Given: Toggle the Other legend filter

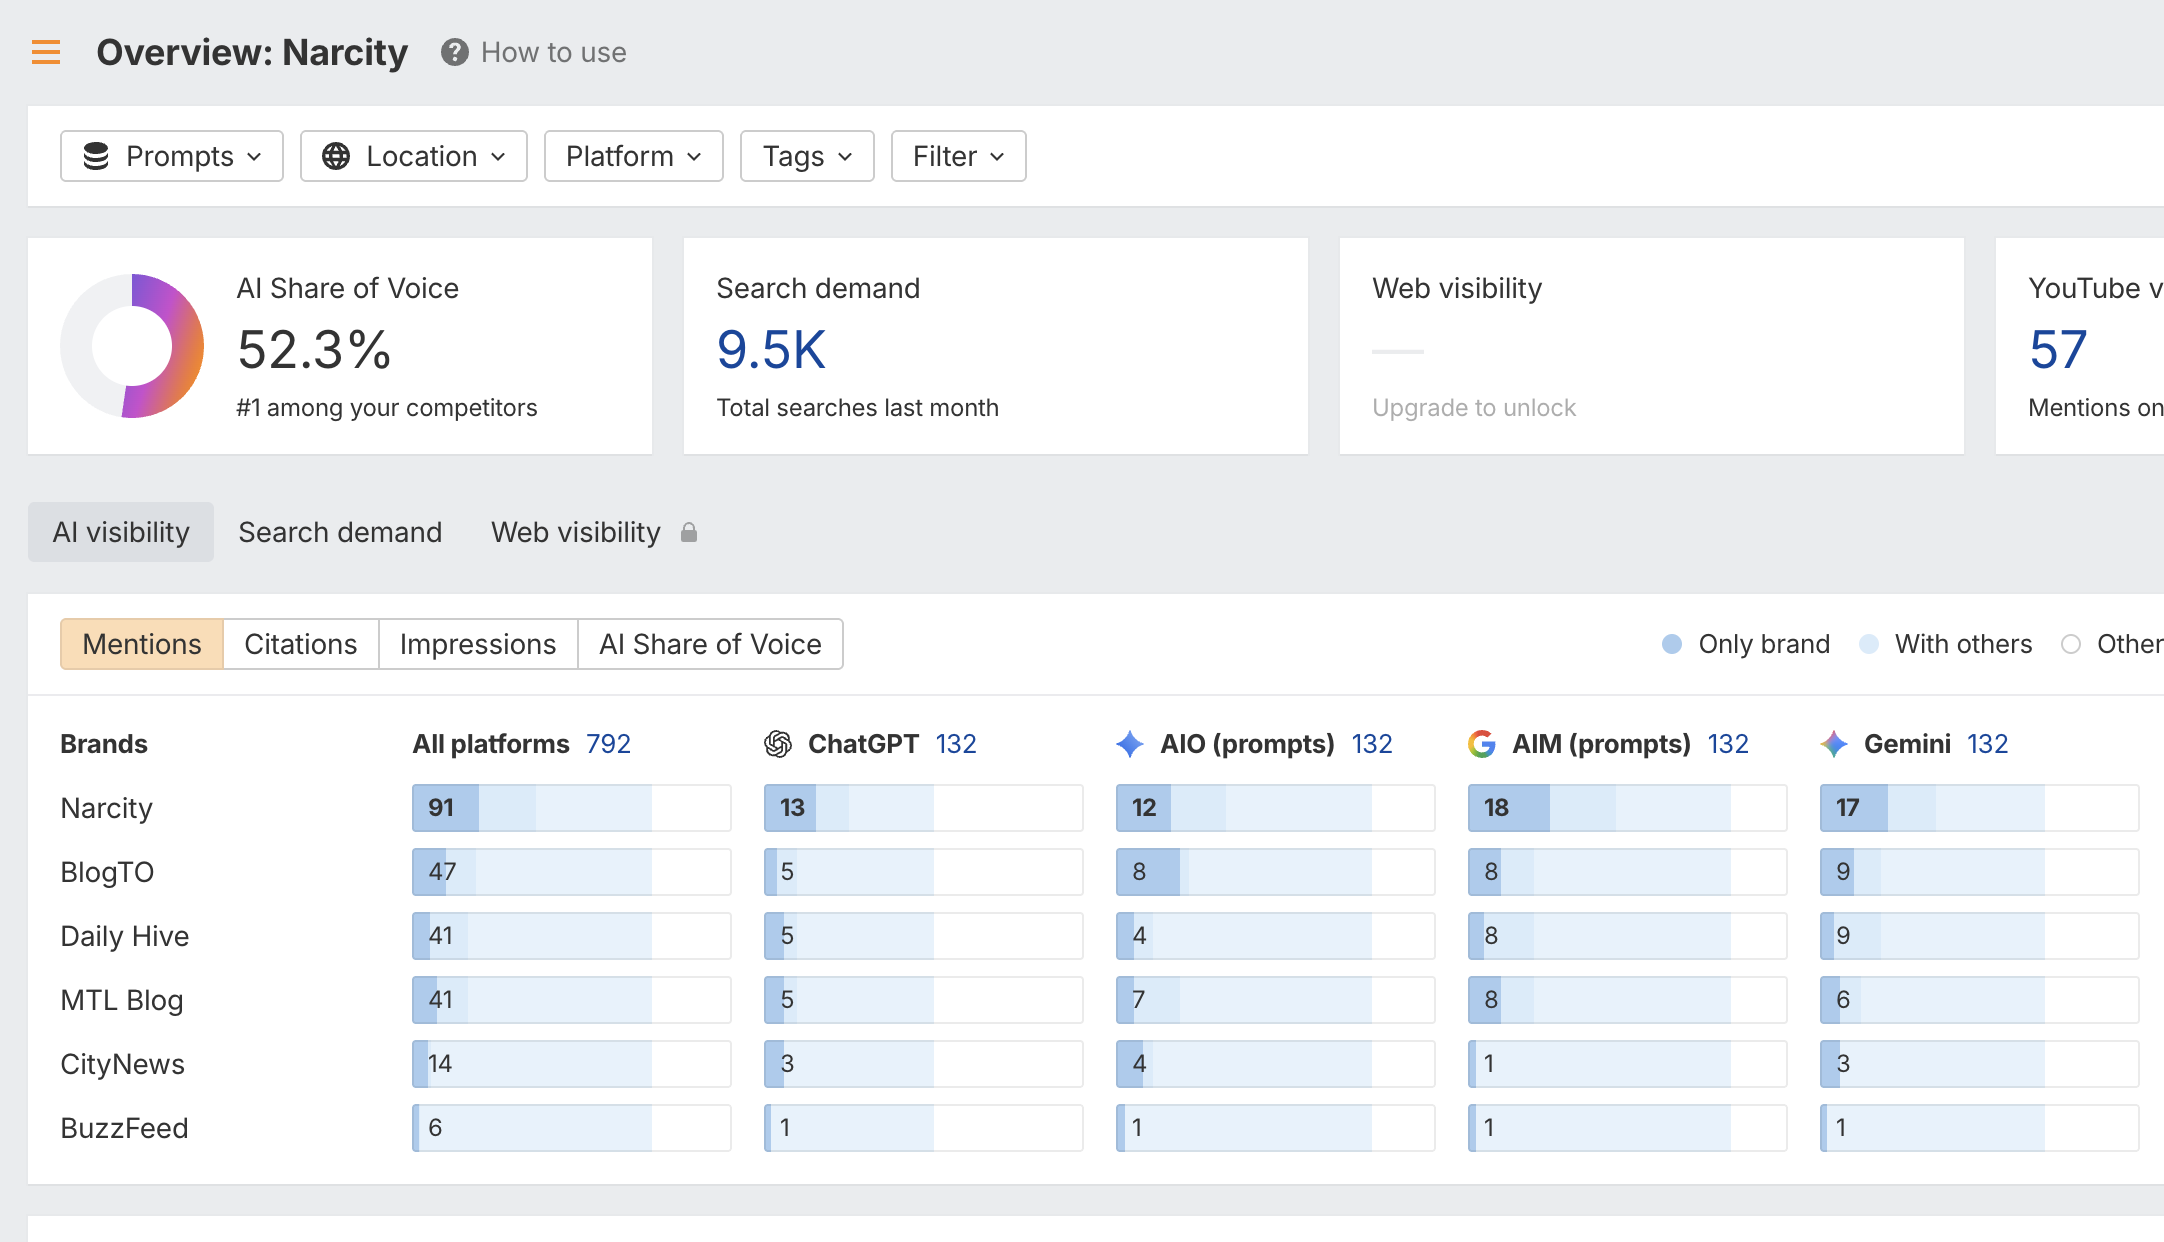Looking at the screenshot, I should [x=2112, y=644].
